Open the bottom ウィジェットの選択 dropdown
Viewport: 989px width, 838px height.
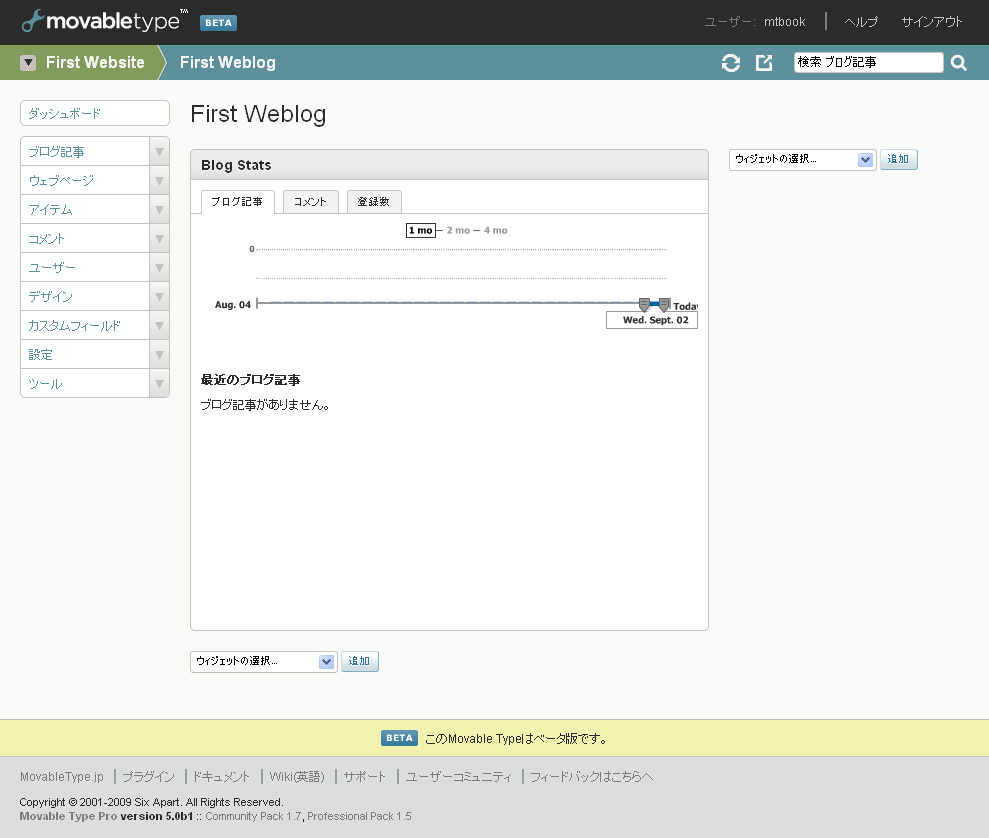tap(264, 661)
